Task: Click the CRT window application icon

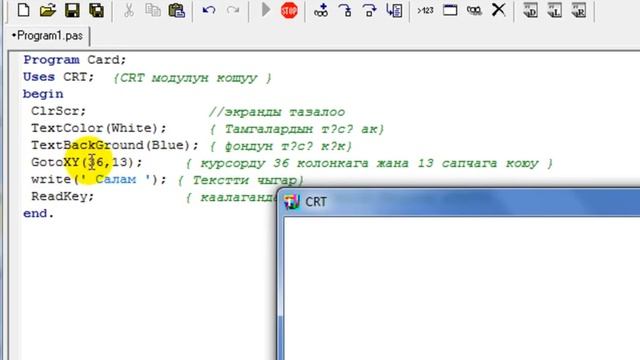Action: [x=292, y=202]
